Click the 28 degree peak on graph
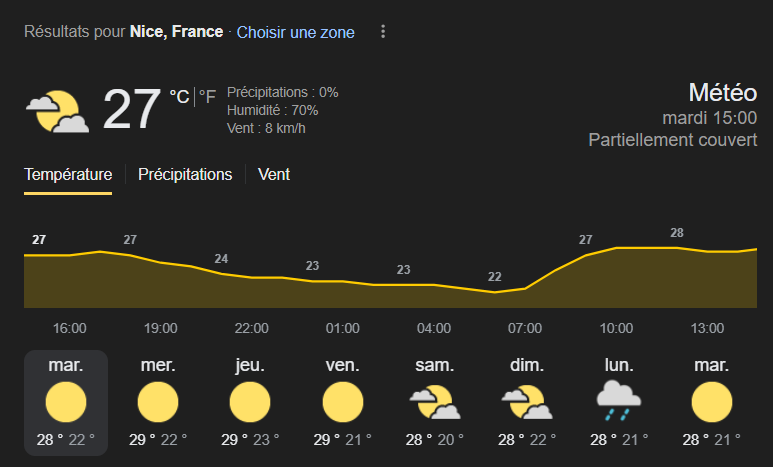The image size is (773, 467). [677, 246]
